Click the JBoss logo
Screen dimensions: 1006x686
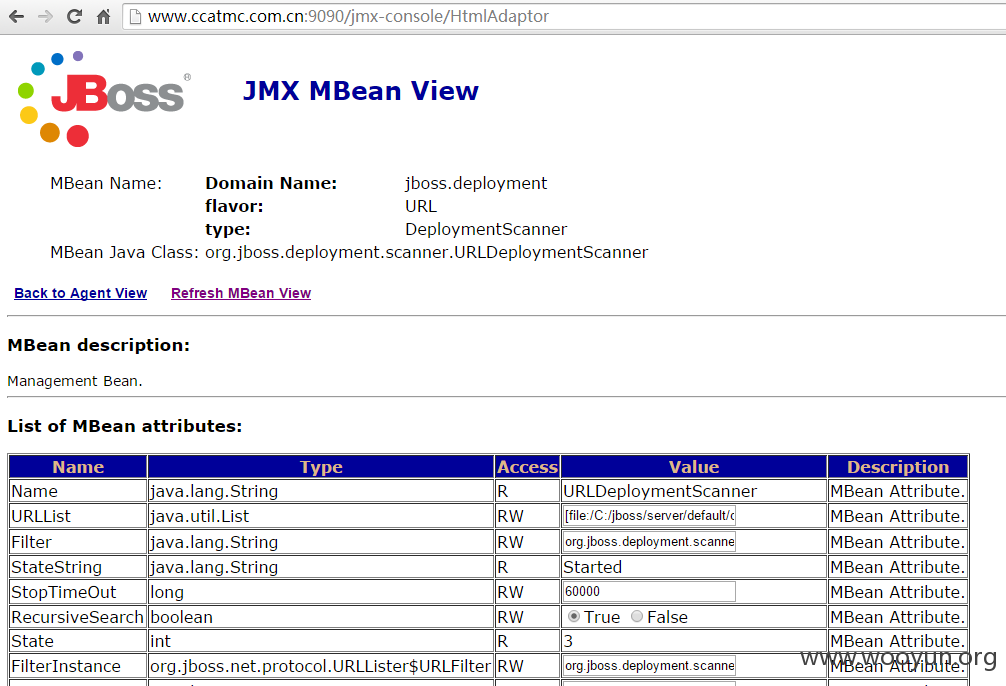click(x=104, y=98)
